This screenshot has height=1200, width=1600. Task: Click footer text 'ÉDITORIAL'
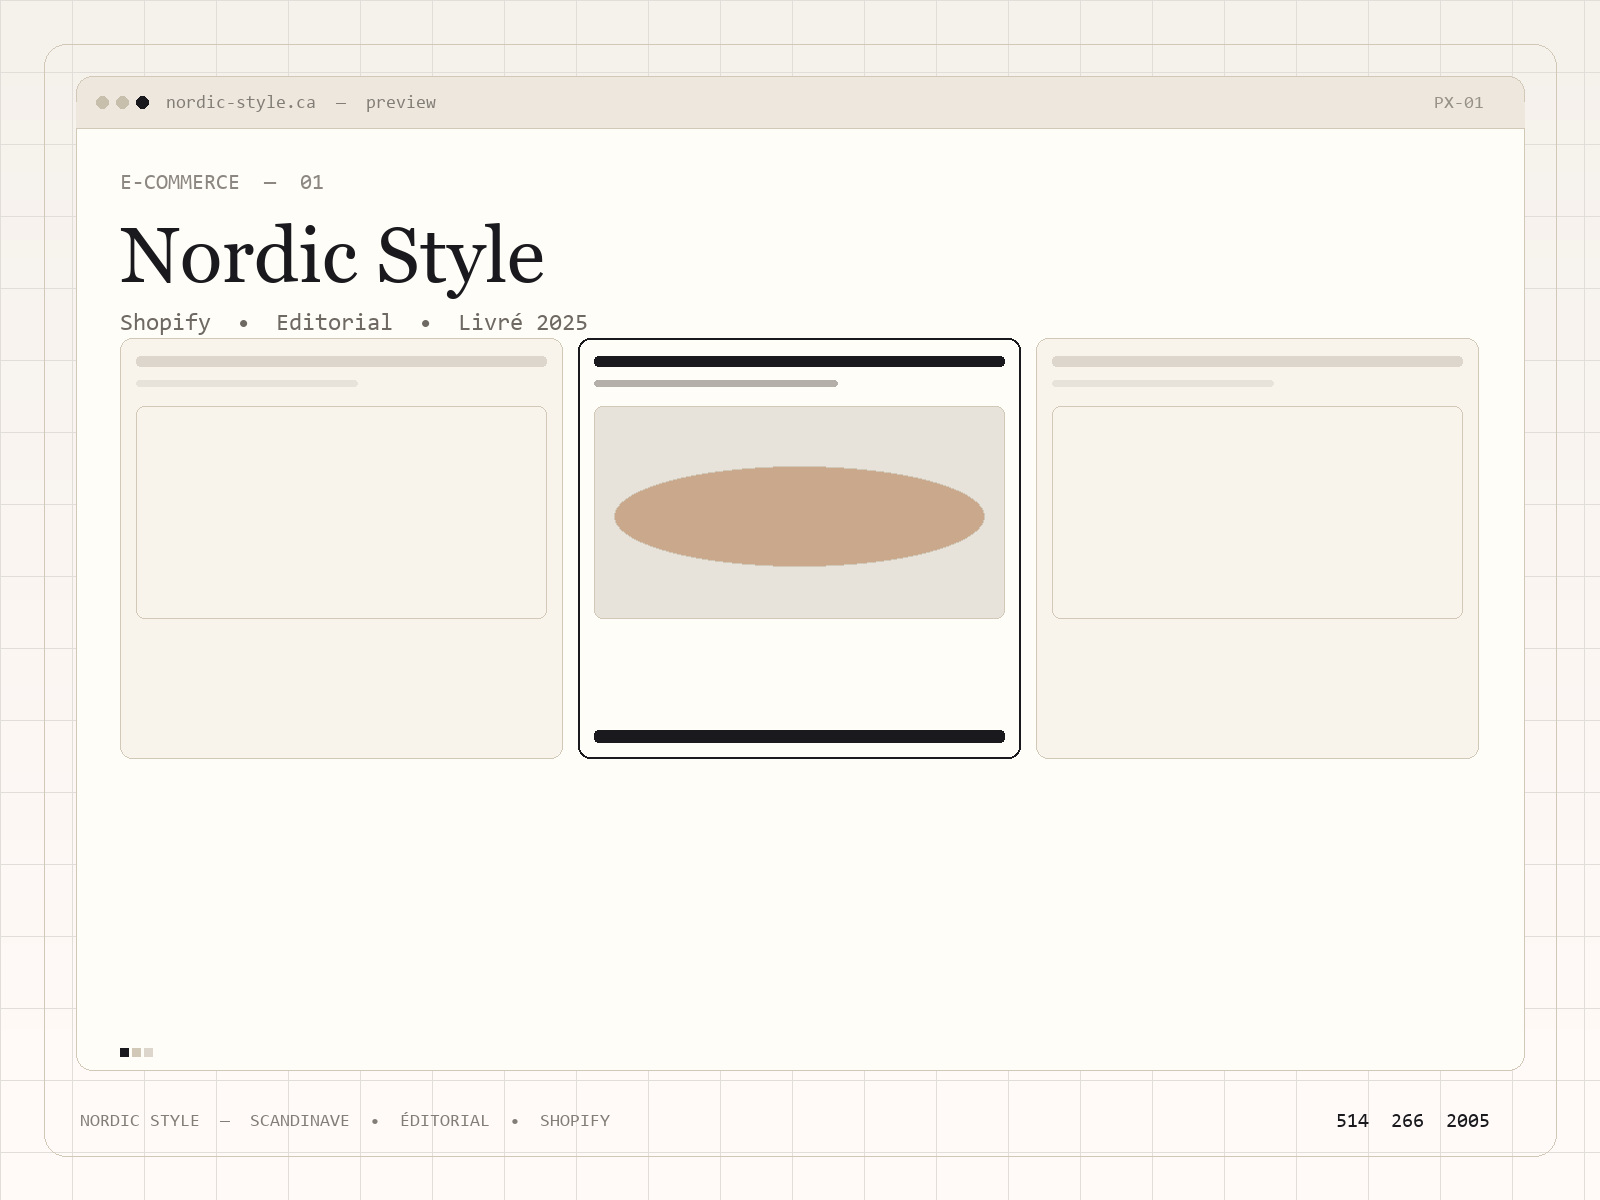tap(445, 1120)
